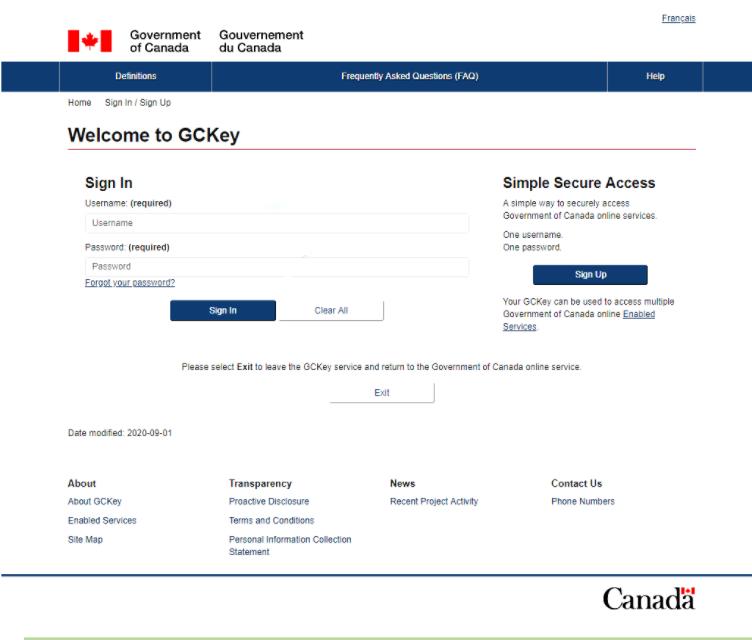
Task: Click the Gouvernement du Canada text
Action: 261,41
